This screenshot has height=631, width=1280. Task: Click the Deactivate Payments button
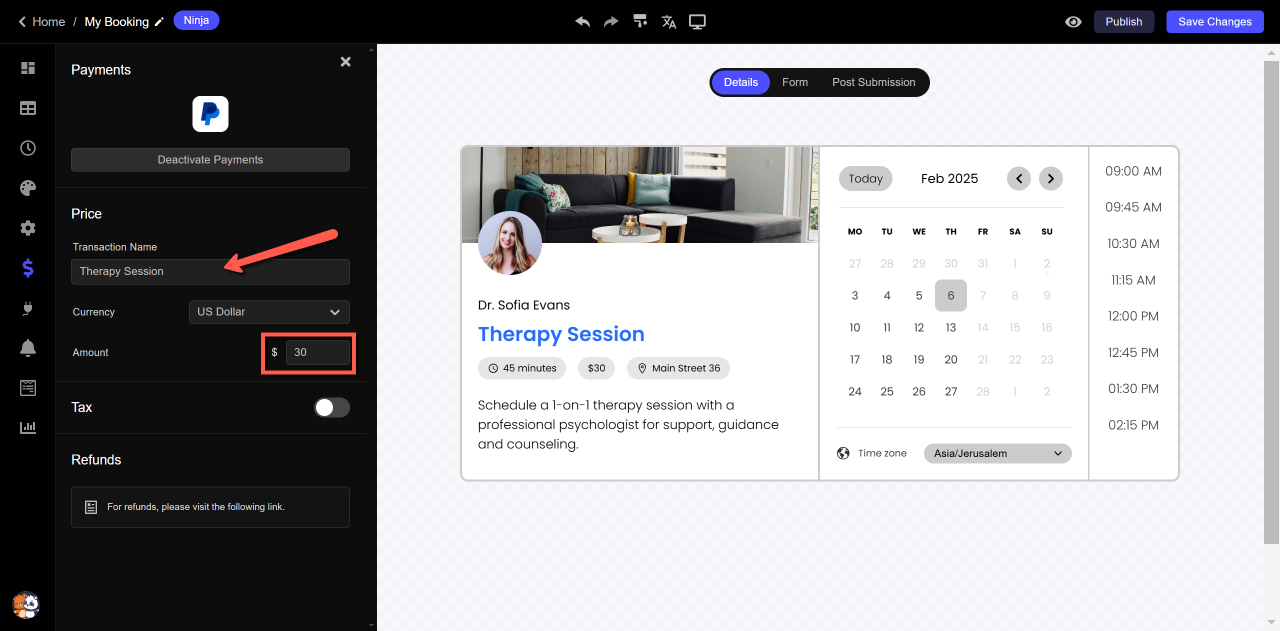(x=210, y=160)
